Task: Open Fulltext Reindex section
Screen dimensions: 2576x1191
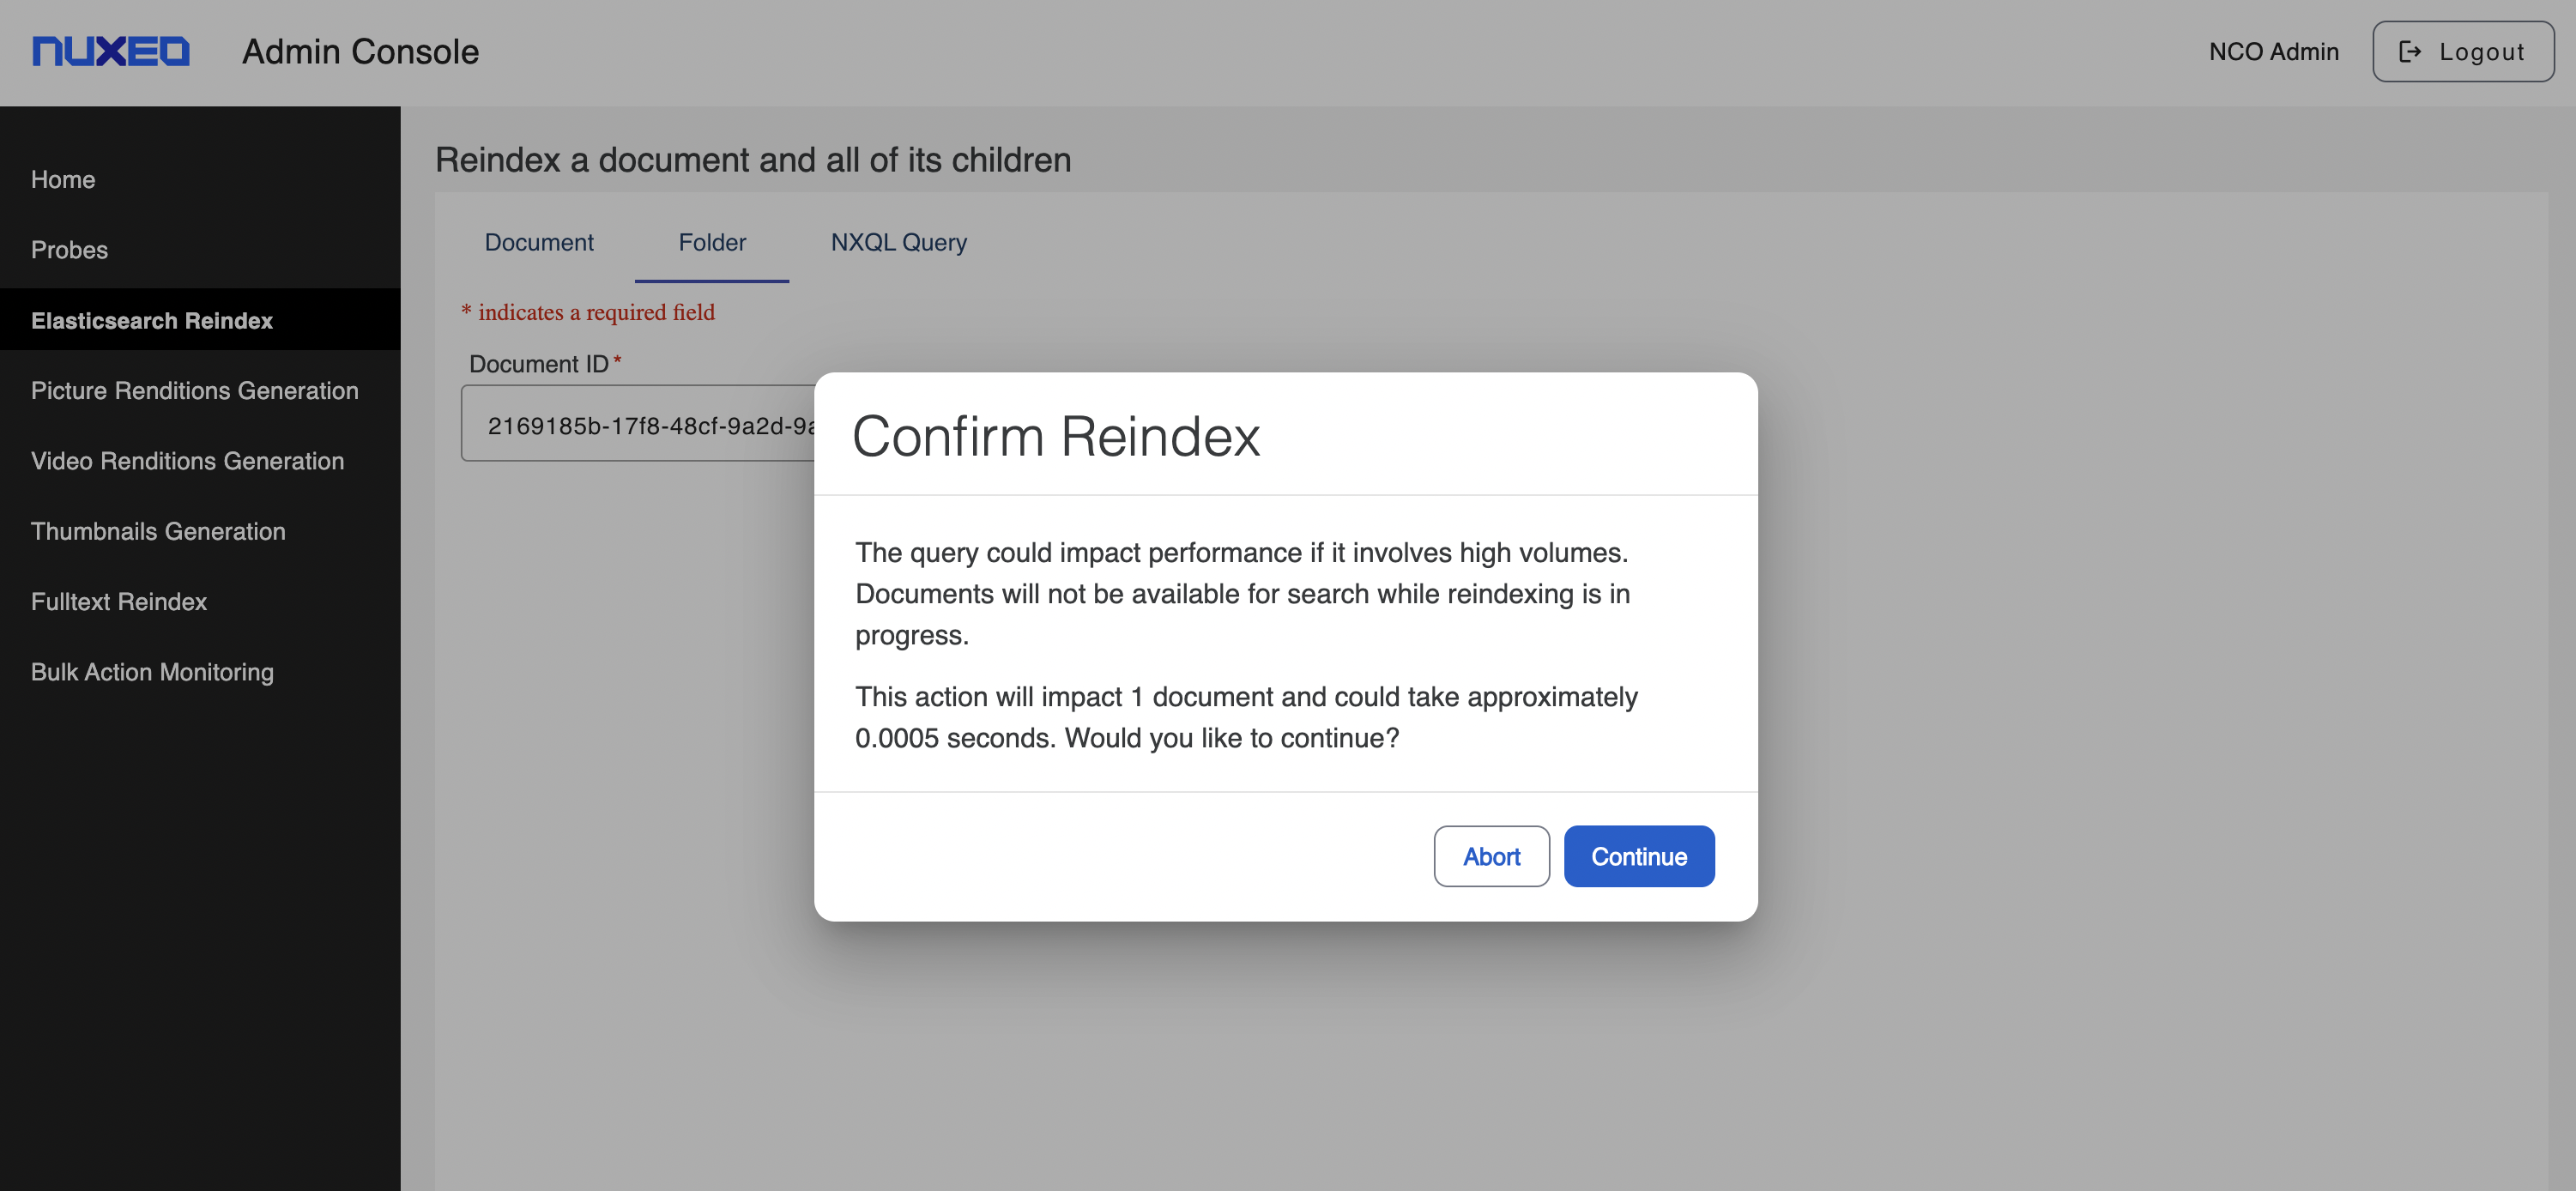Action: [x=119, y=602]
